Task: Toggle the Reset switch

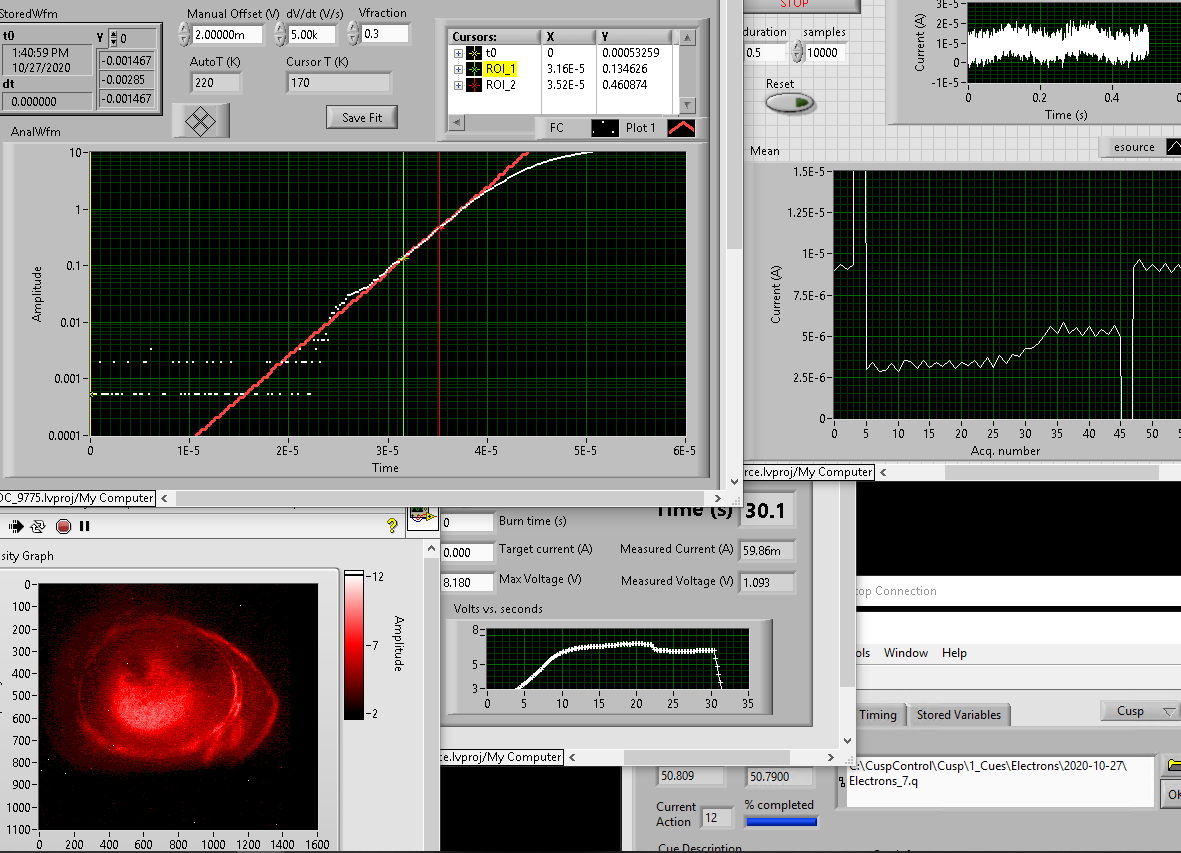Action: point(790,102)
